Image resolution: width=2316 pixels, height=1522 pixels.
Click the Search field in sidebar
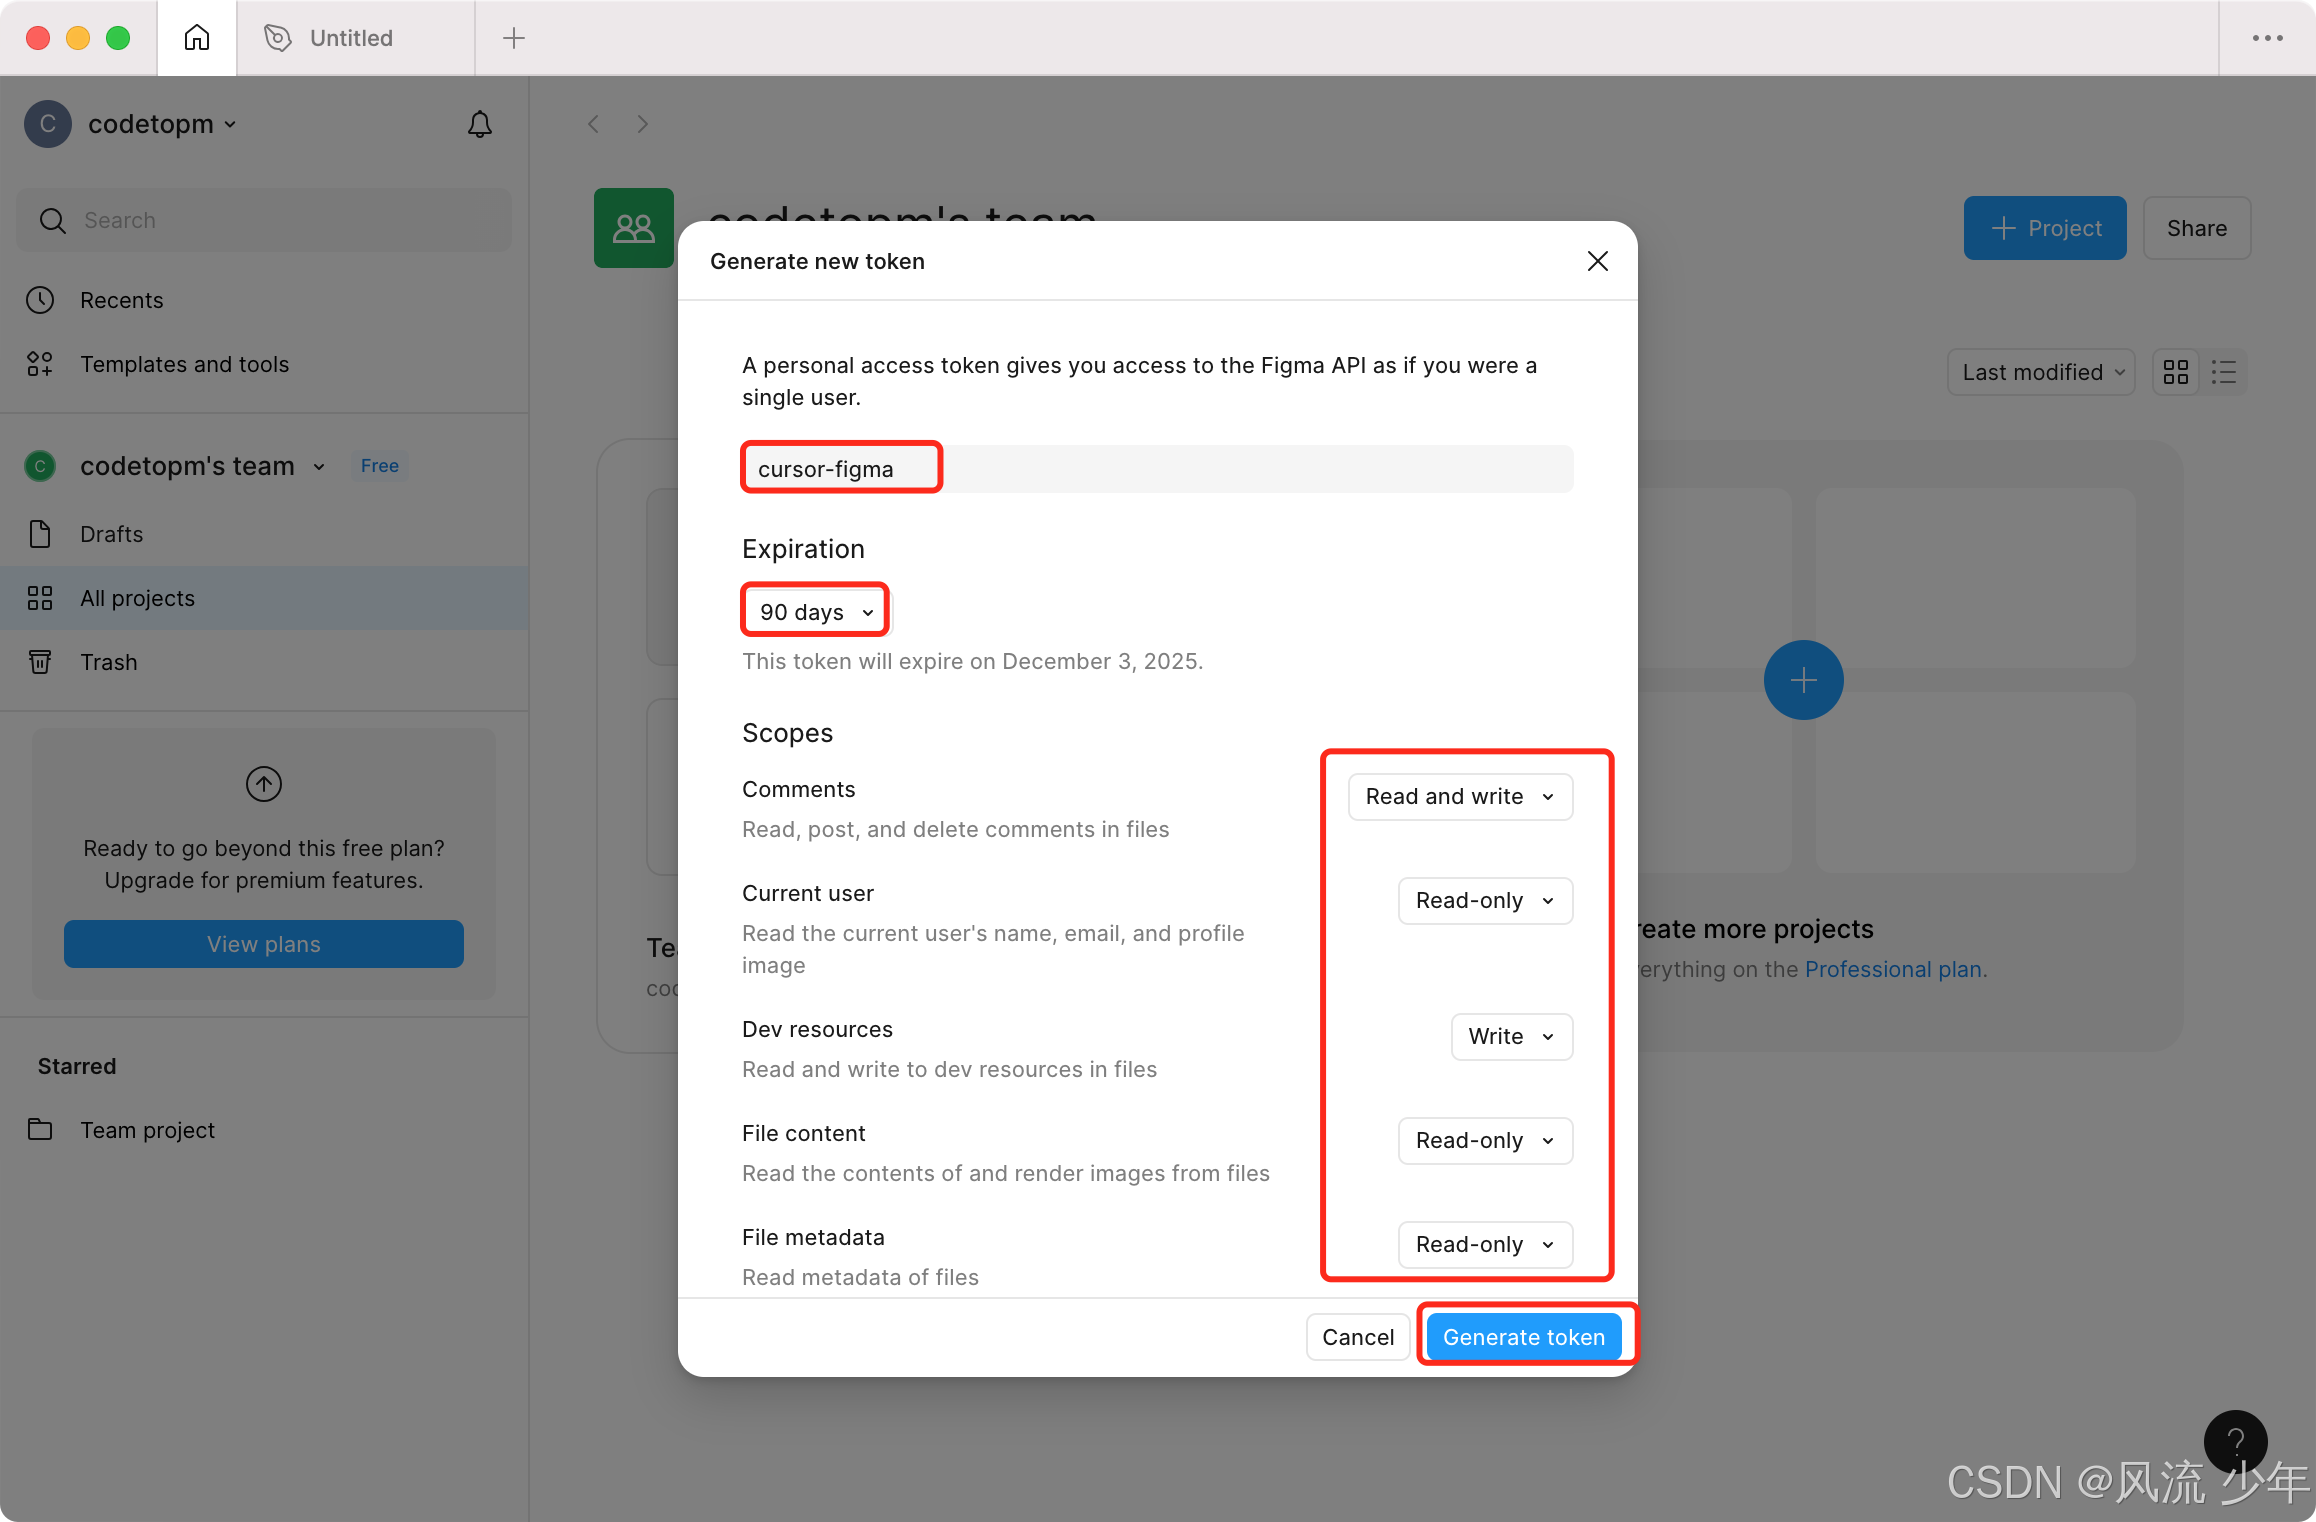point(264,220)
